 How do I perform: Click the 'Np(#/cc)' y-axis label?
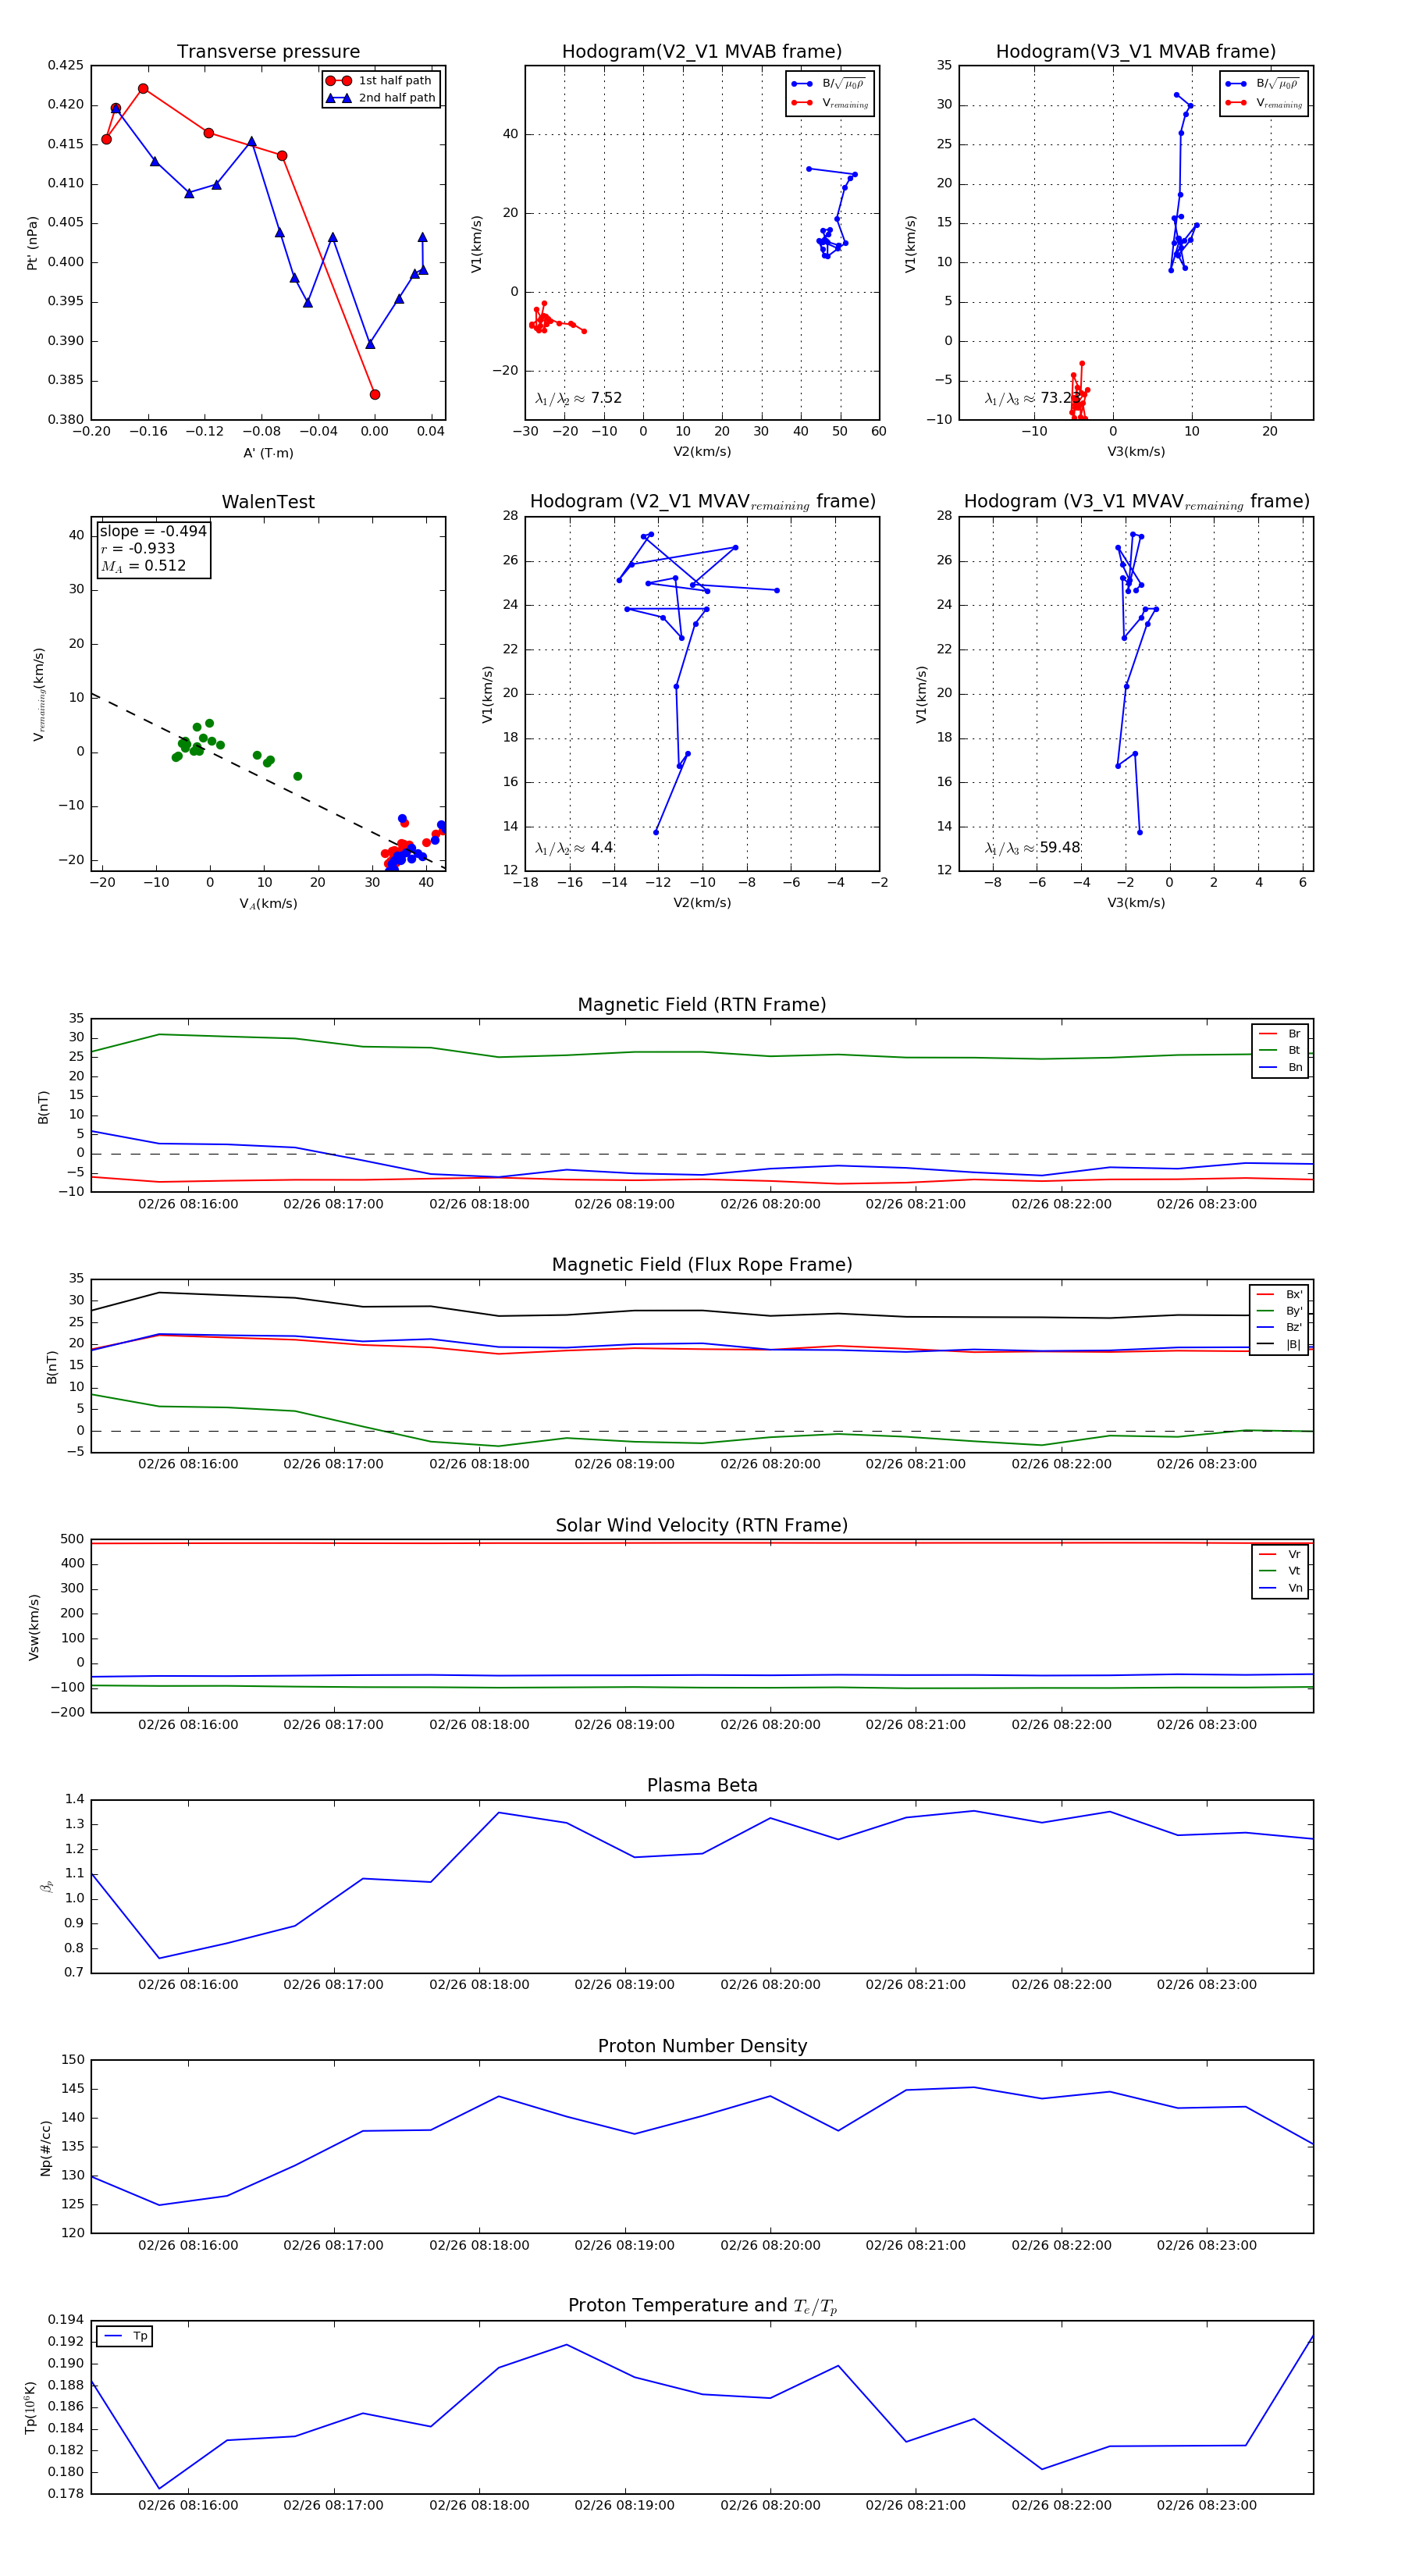(45, 2147)
